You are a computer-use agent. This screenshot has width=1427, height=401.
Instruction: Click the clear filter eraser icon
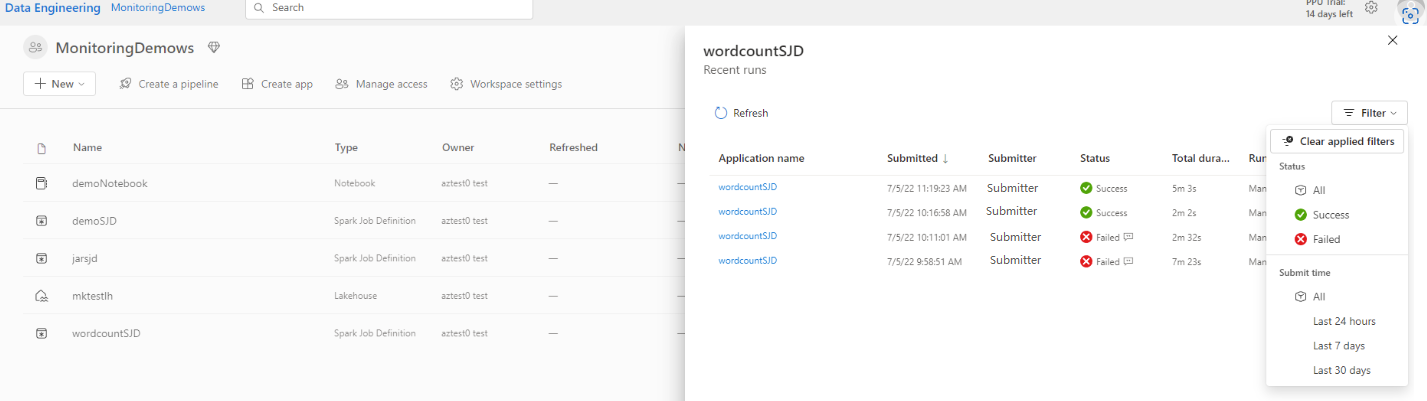click(x=1288, y=141)
